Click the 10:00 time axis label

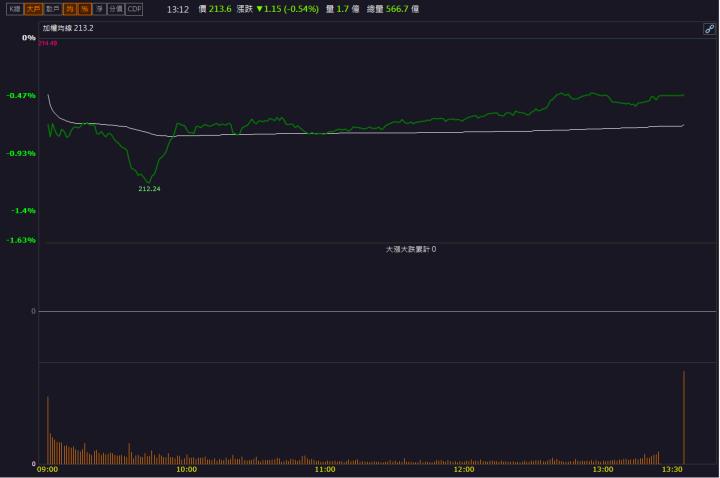(186, 469)
